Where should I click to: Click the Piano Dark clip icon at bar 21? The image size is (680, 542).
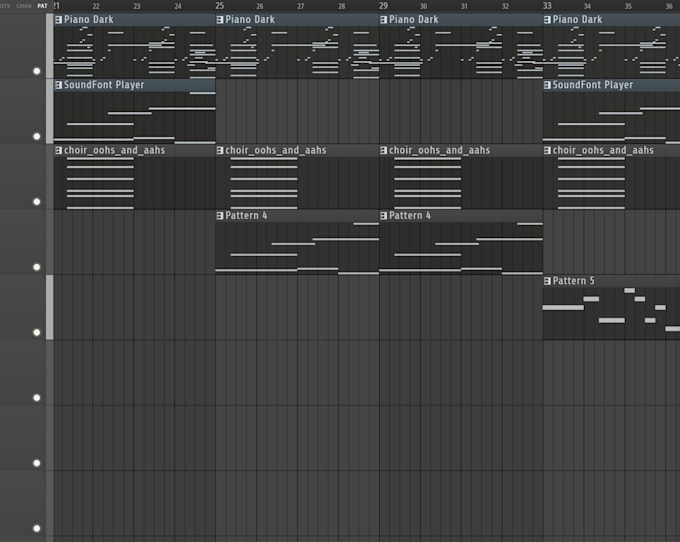(59, 20)
